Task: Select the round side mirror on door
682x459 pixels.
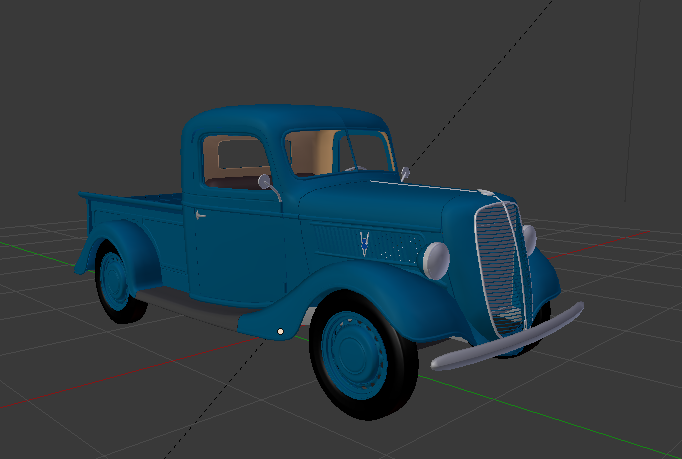Action: [264, 181]
